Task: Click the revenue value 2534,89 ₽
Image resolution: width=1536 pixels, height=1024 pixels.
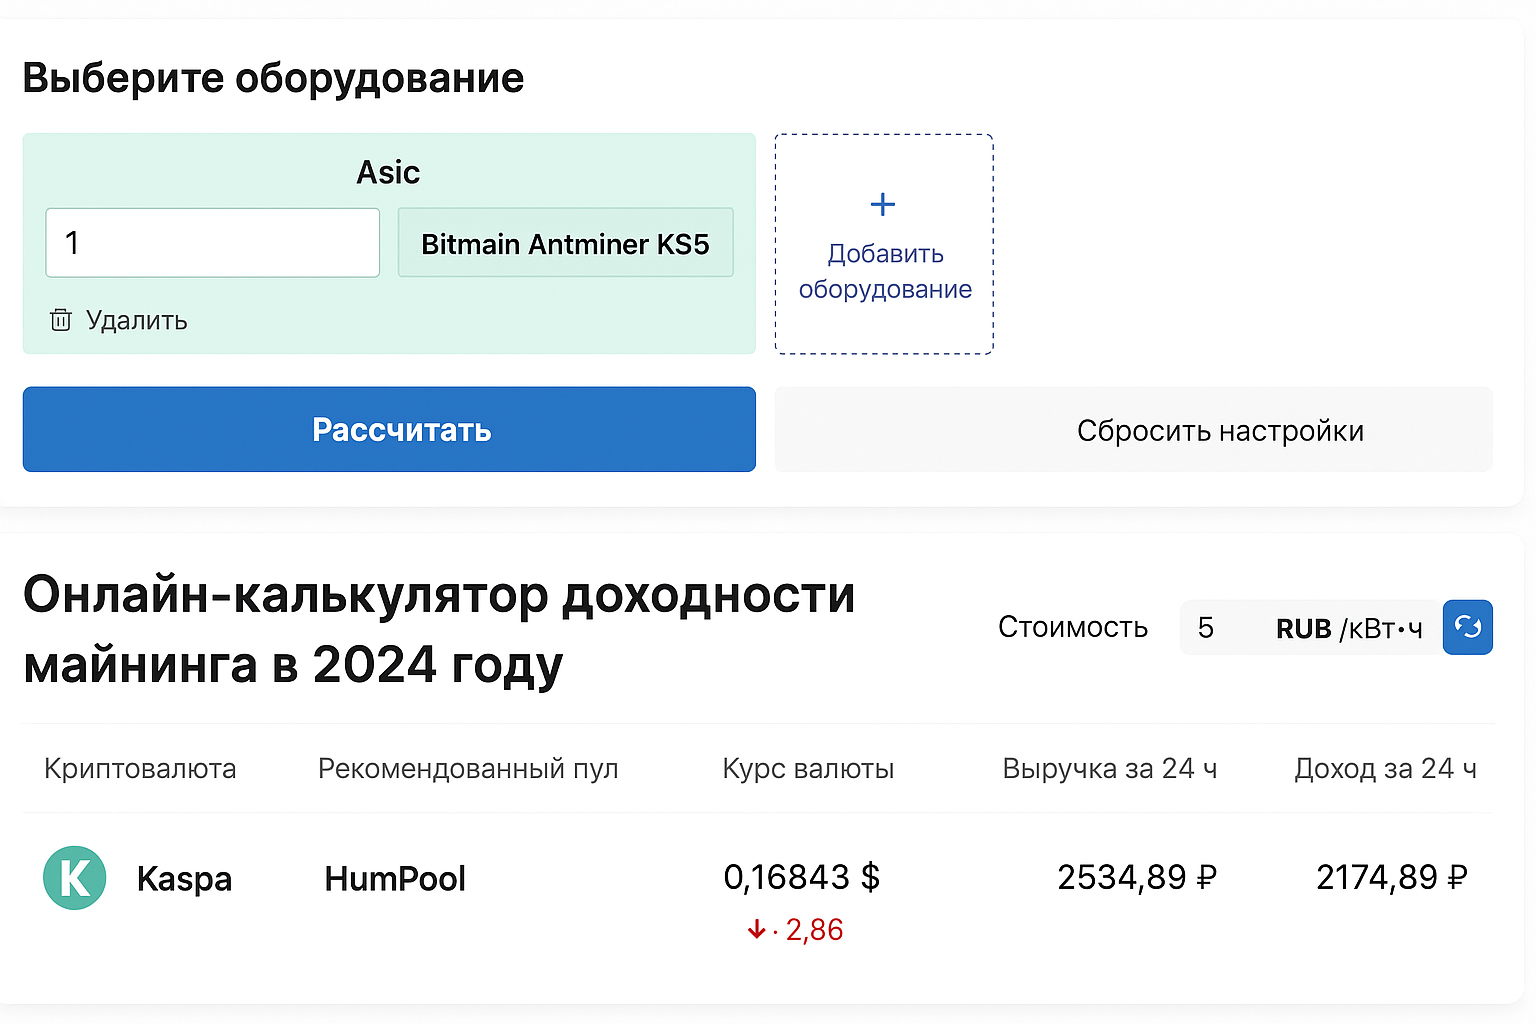Action: coord(1137,877)
